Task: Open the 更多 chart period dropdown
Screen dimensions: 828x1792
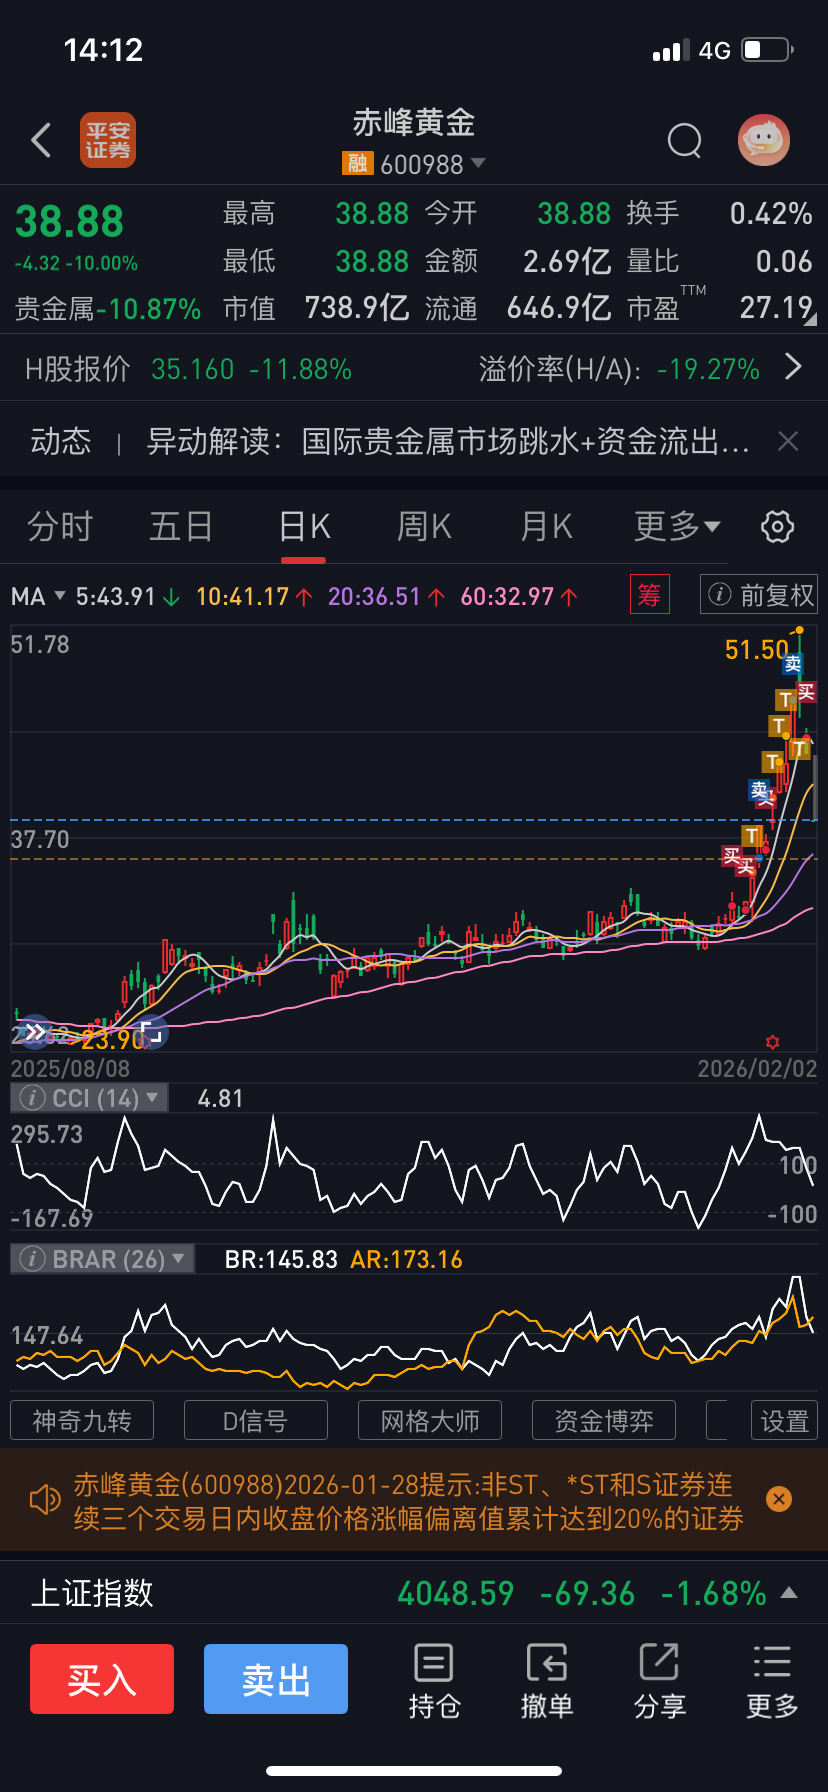Action: click(x=677, y=526)
